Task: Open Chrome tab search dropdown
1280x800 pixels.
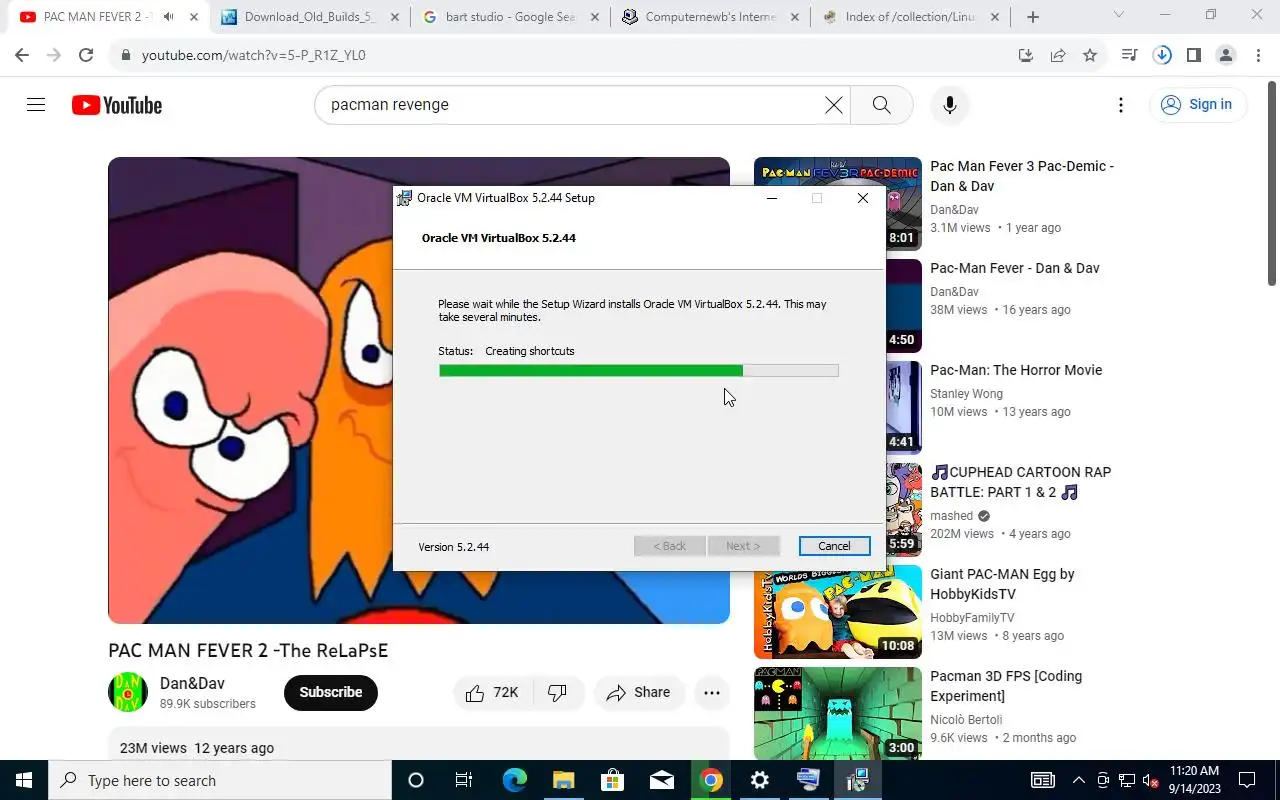Action: coord(1118,15)
